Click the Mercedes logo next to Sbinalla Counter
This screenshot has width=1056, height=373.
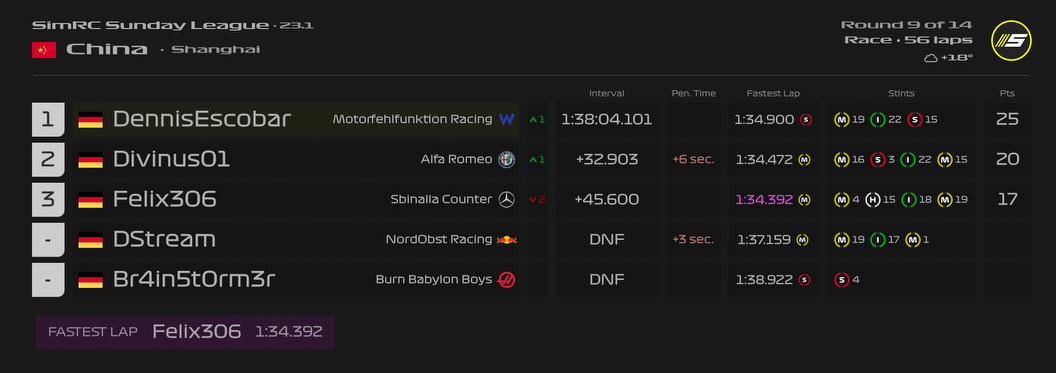click(506, 199)
